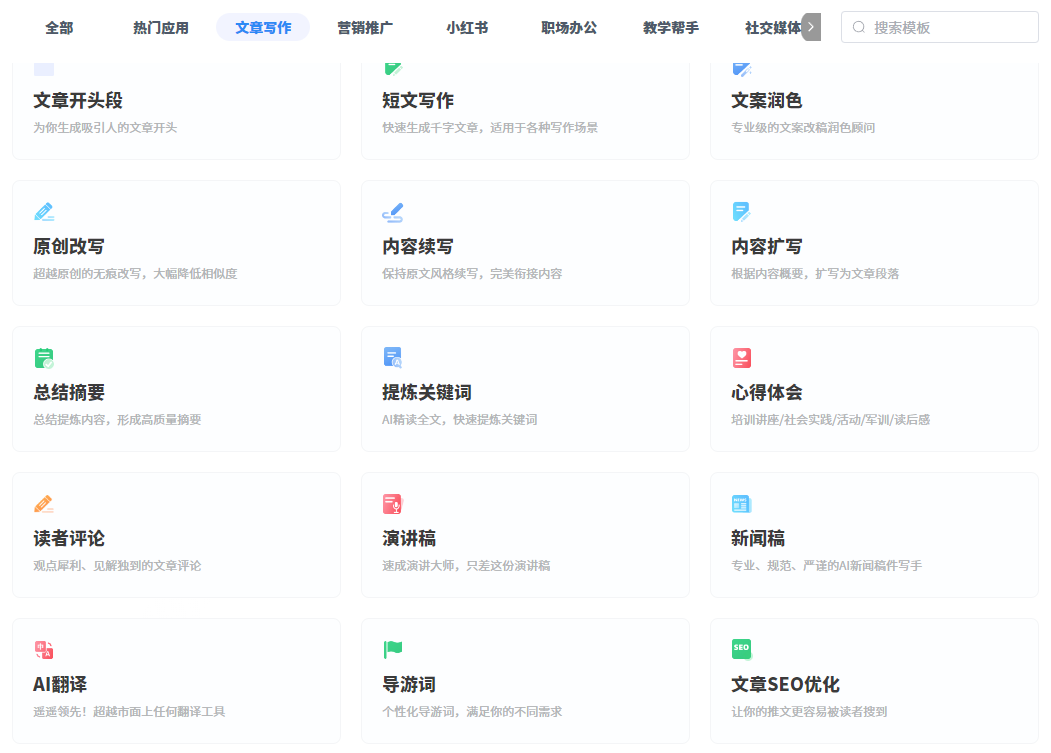Click description AI精读全文，快速提炼关键词
1051x753 pixels.
pos(460,420)
